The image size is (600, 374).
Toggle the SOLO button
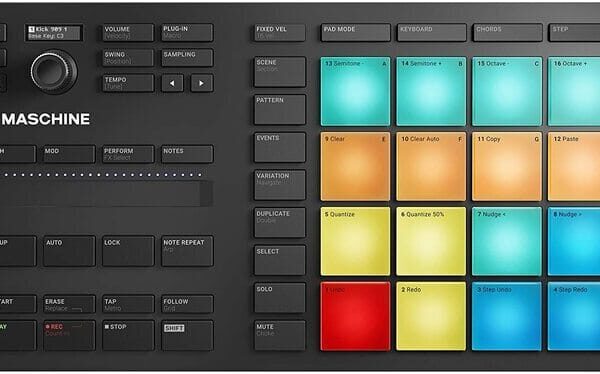[x=280, y=298]
